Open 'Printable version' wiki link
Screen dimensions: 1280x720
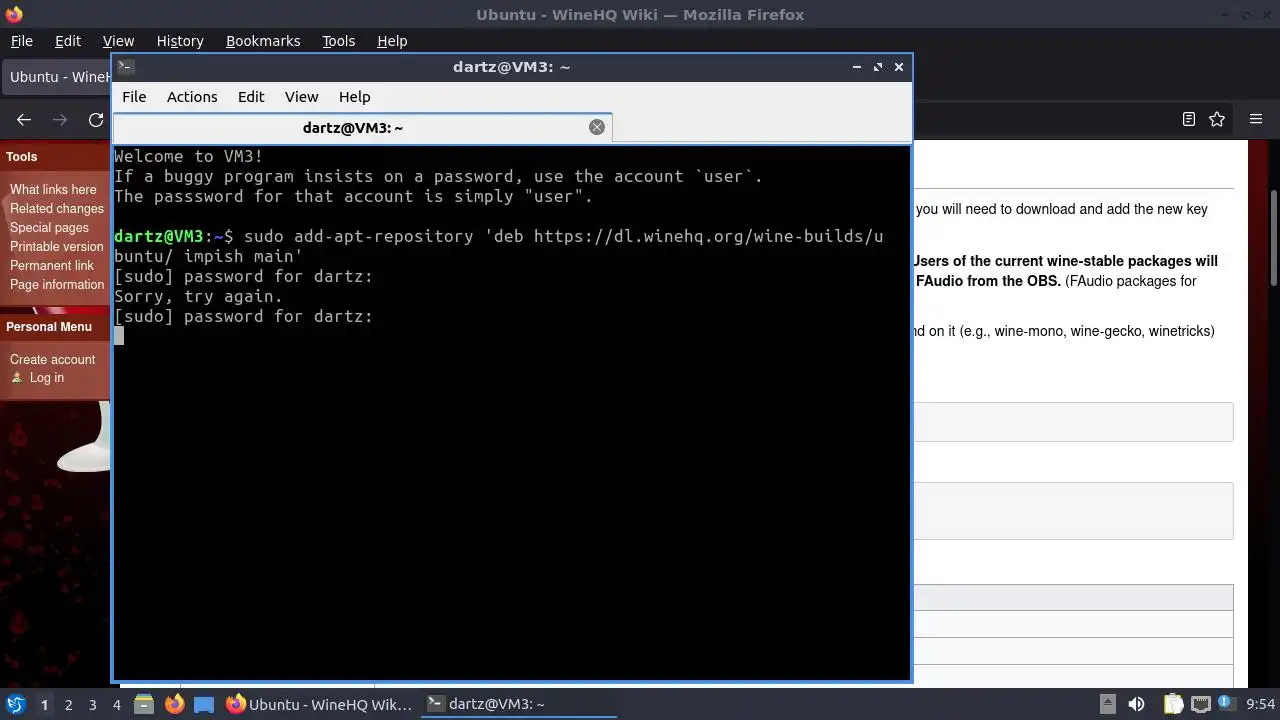[x=56, y=246]
